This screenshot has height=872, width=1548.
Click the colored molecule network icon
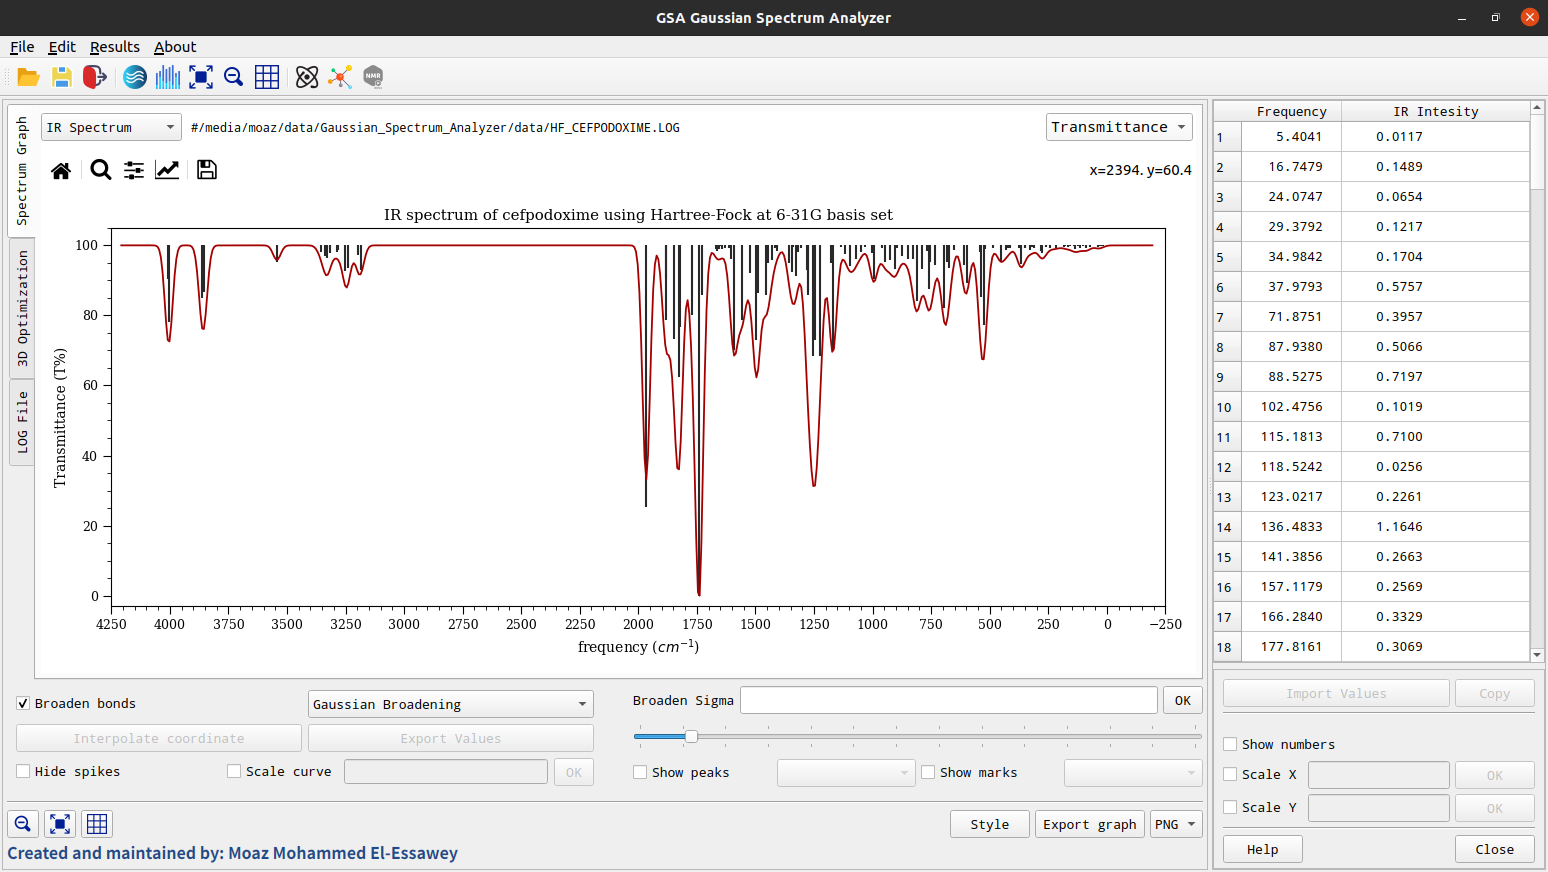click(x=340, y=77)
